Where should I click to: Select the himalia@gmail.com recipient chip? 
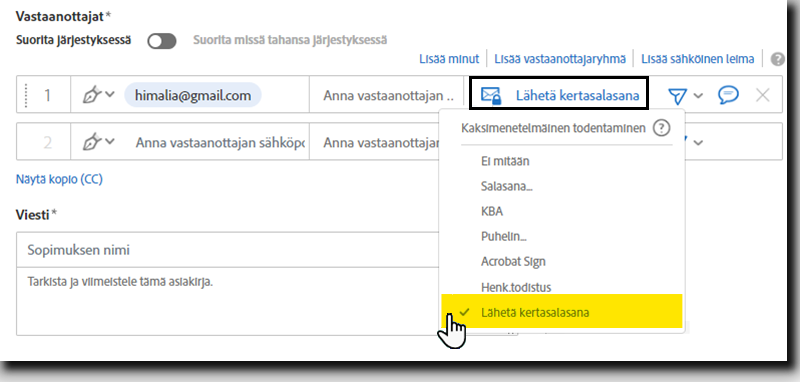tap(193, 95)
